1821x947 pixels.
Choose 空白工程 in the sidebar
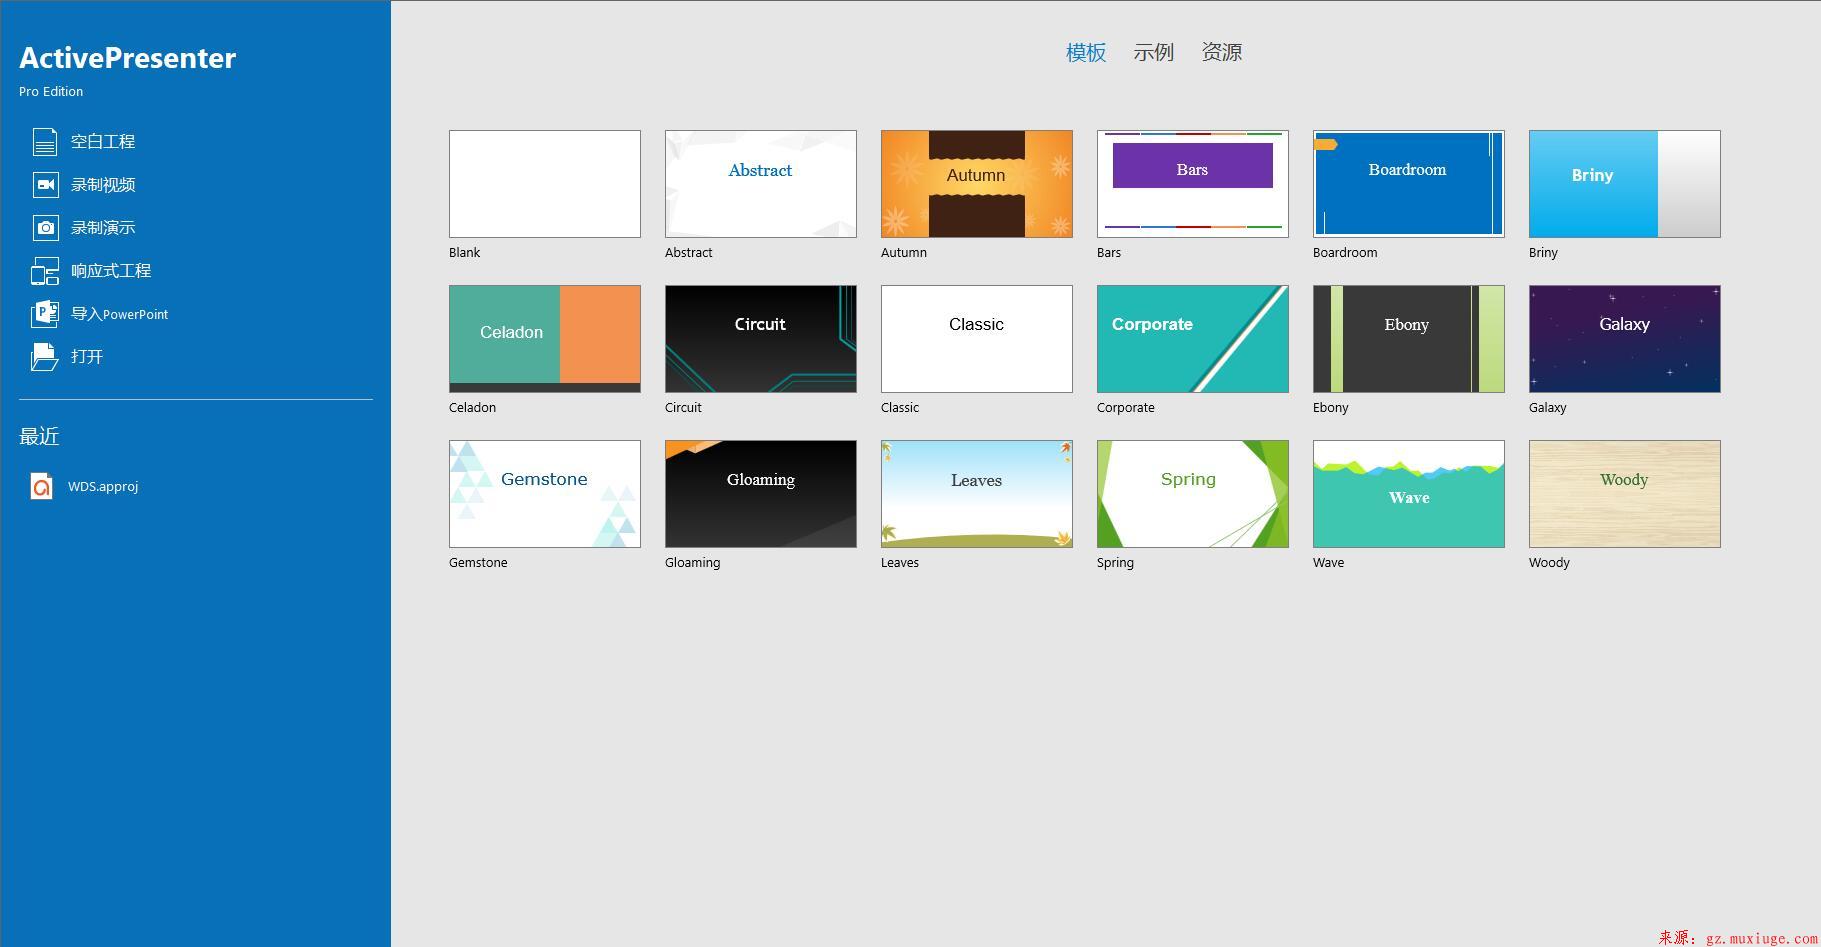point(103,142)
